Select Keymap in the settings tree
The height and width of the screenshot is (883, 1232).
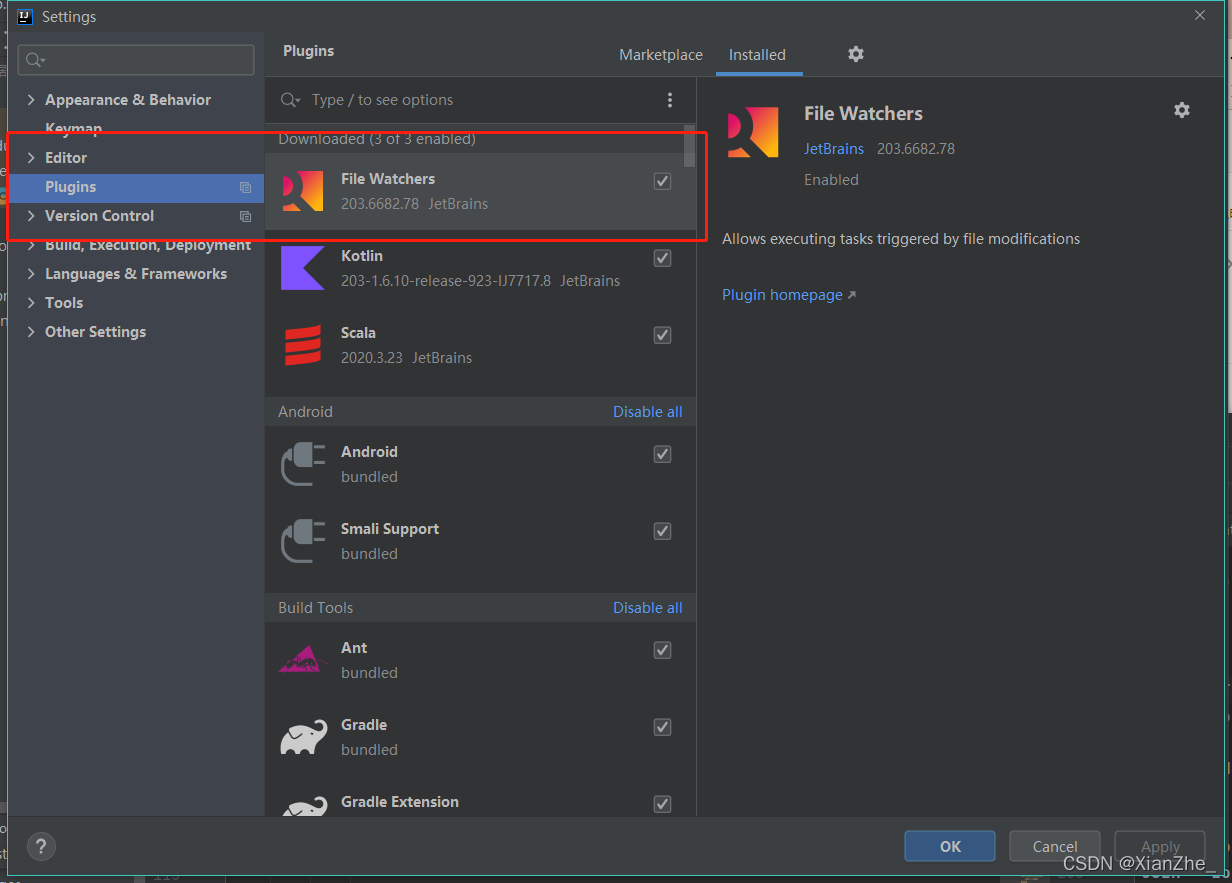pos(73,129)
